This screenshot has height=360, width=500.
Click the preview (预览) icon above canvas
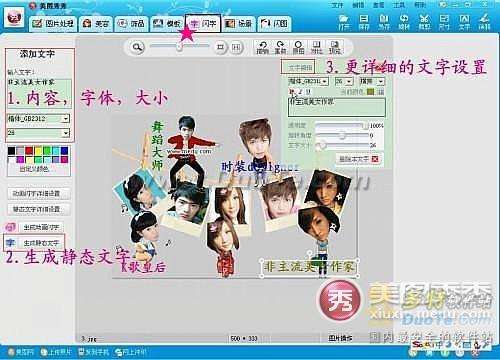(334, 47)
